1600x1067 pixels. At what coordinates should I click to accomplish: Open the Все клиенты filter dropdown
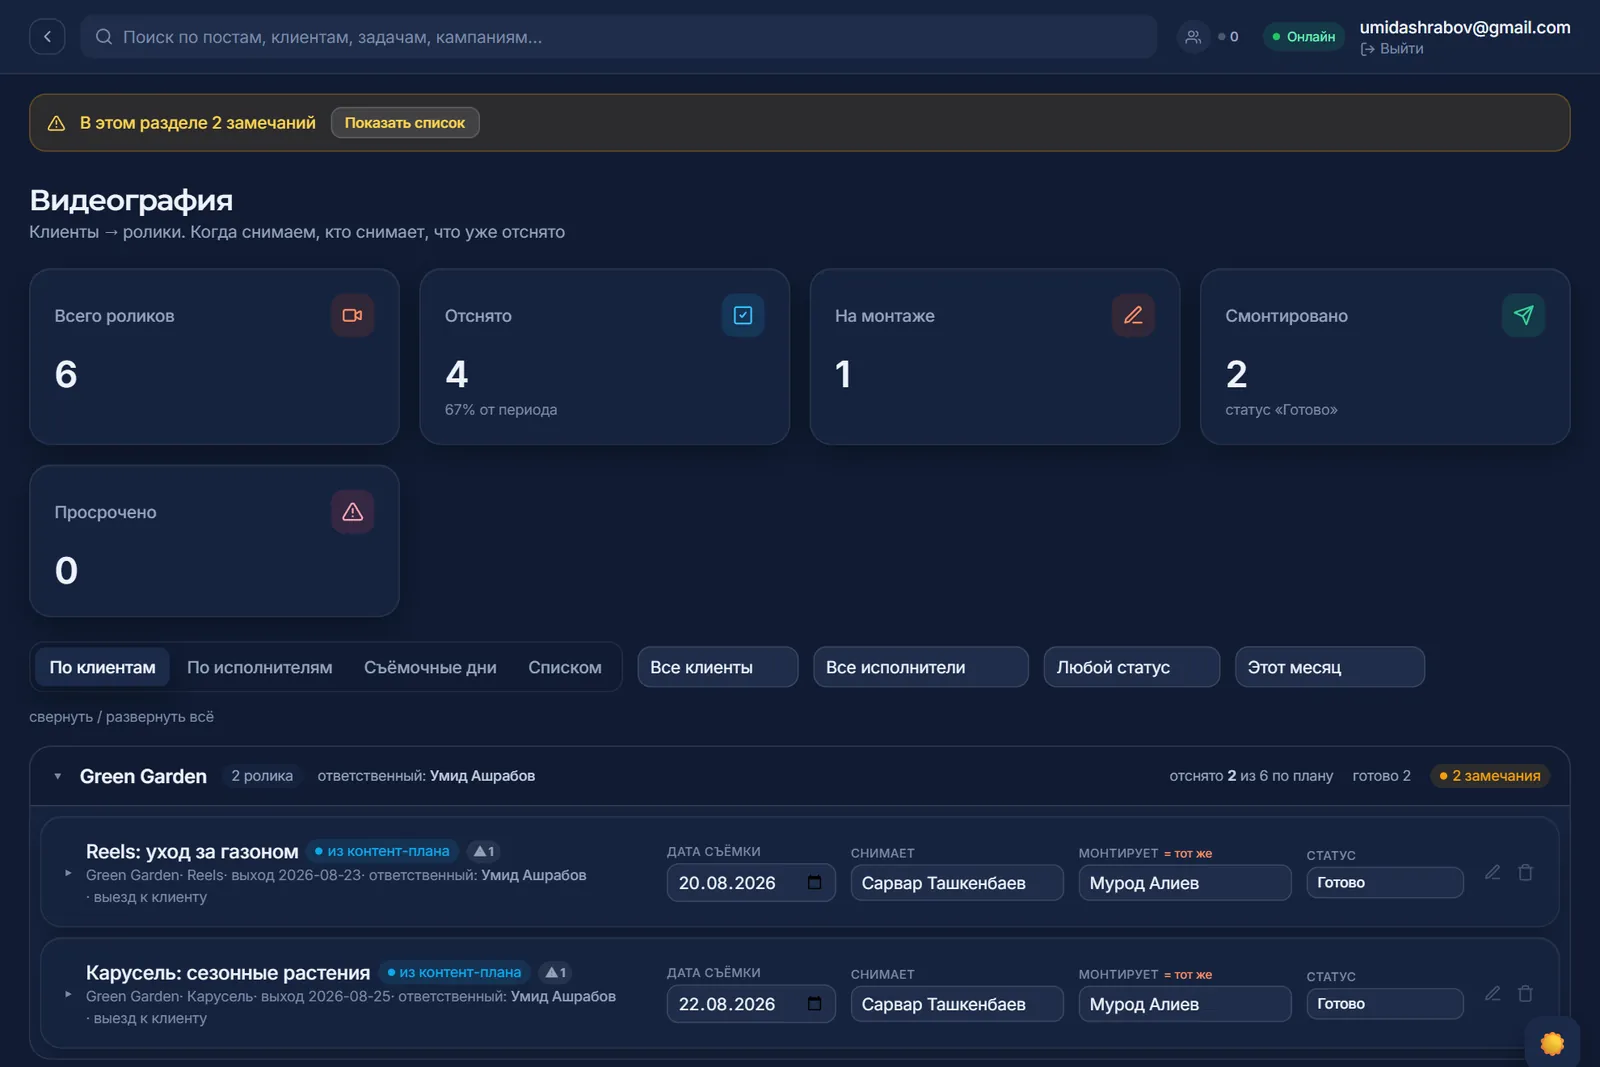[x=718, y=667]
